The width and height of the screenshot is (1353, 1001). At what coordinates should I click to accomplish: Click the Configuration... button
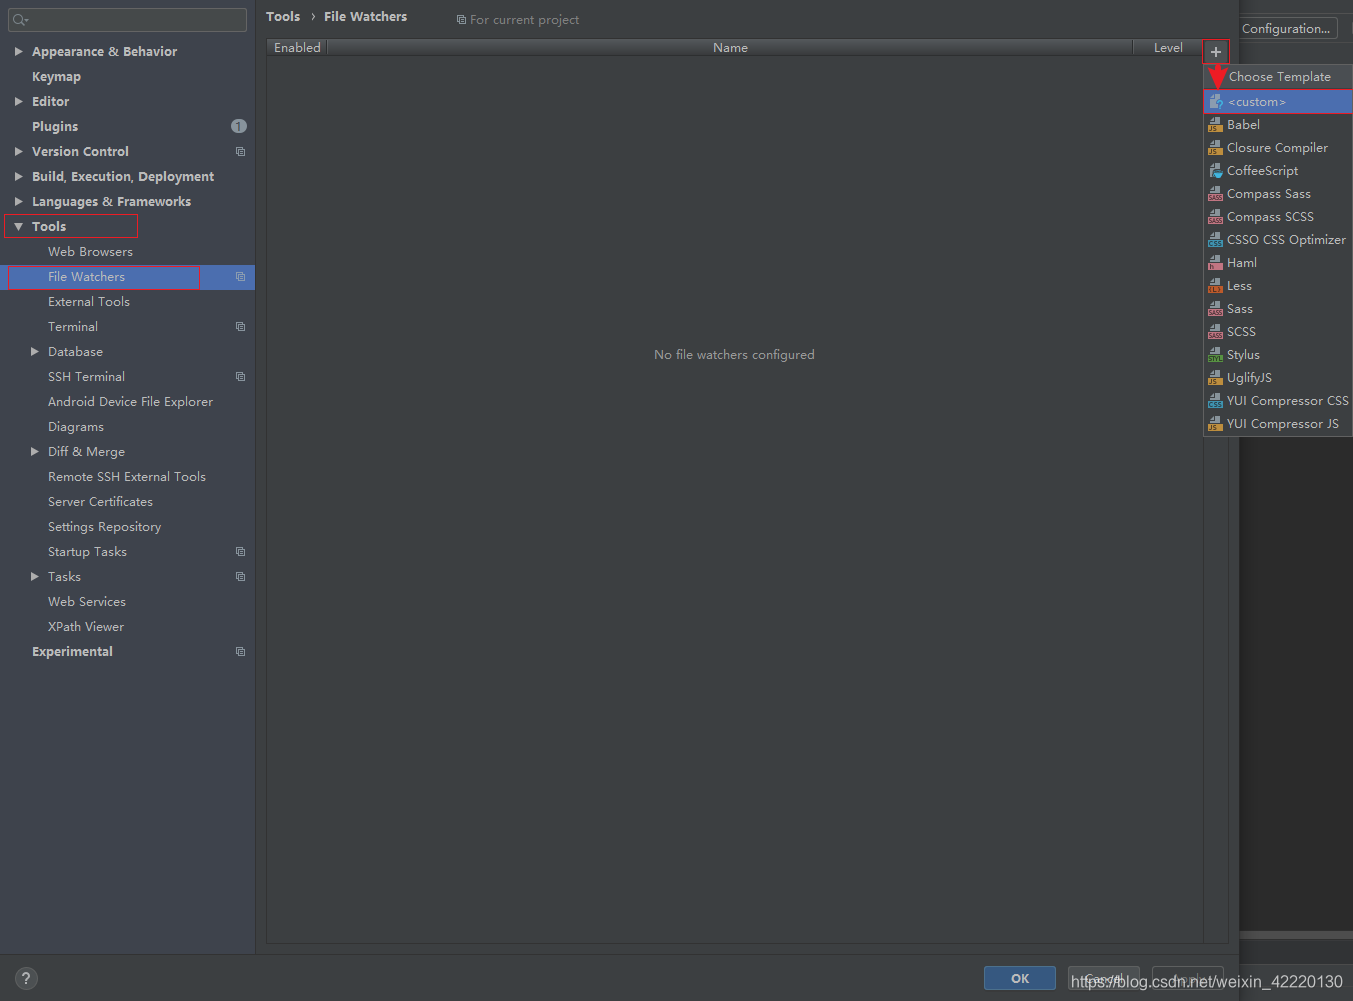coord(1288,29)
